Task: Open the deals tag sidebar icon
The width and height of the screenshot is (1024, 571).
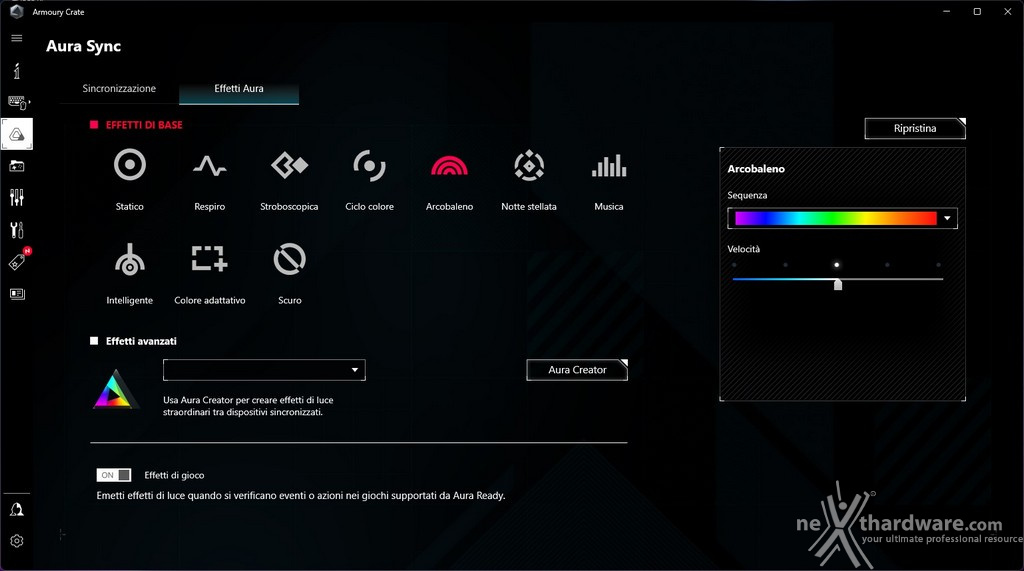Action: click(x=17, y=262)
